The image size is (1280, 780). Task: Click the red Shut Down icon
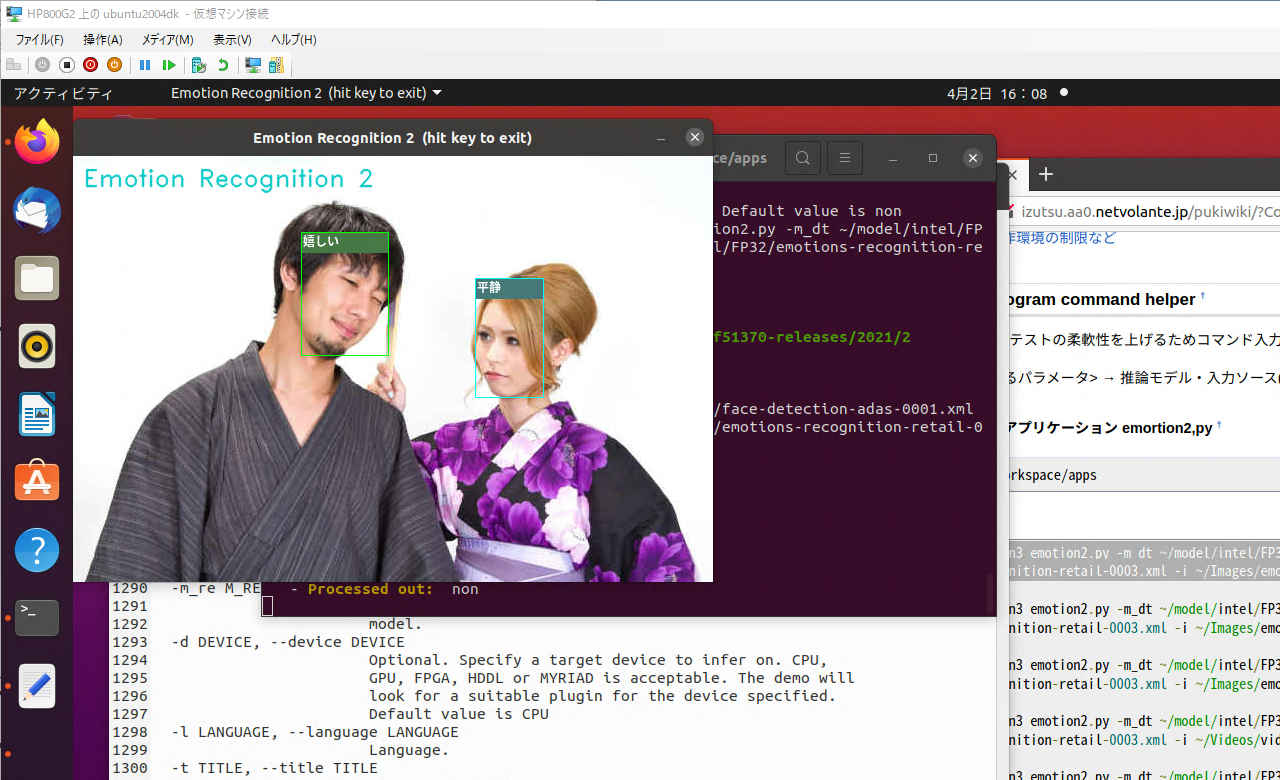coord(90,65)
